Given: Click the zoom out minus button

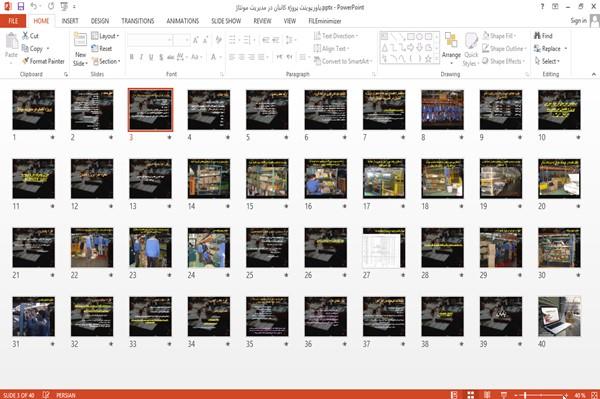Looking at the screenshot, I should tap(516, 395).
